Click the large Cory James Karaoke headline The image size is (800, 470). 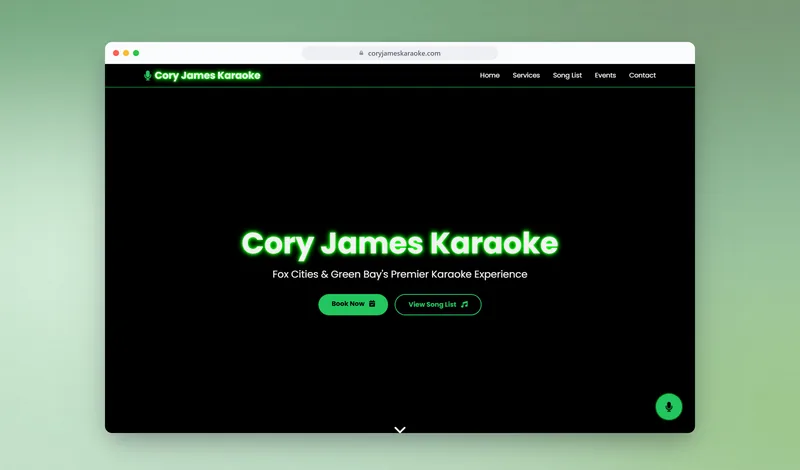[x=399, y=243]
